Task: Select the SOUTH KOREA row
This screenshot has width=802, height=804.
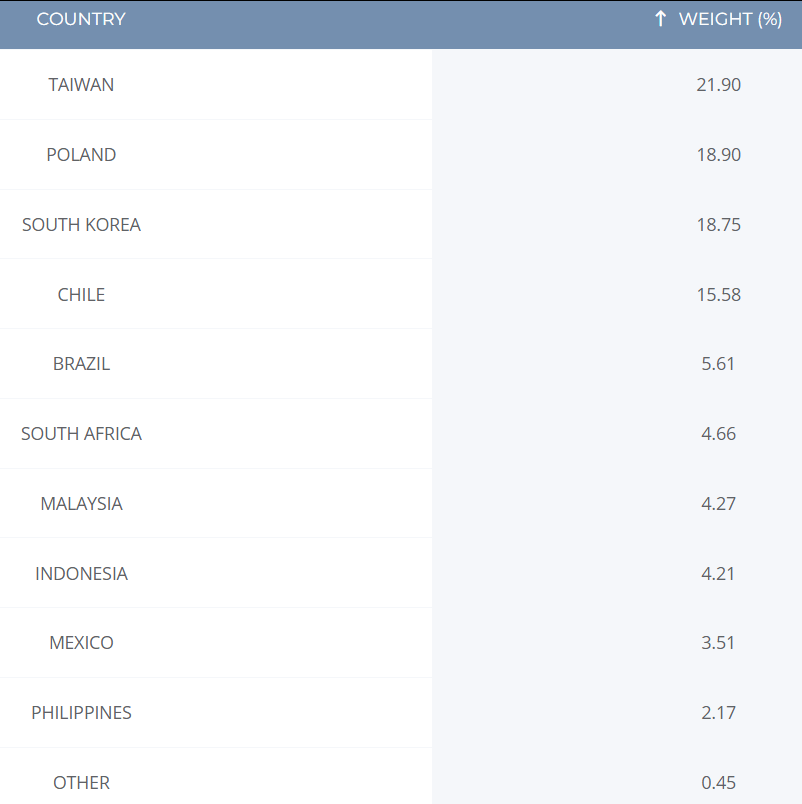Action: (81, 224)
